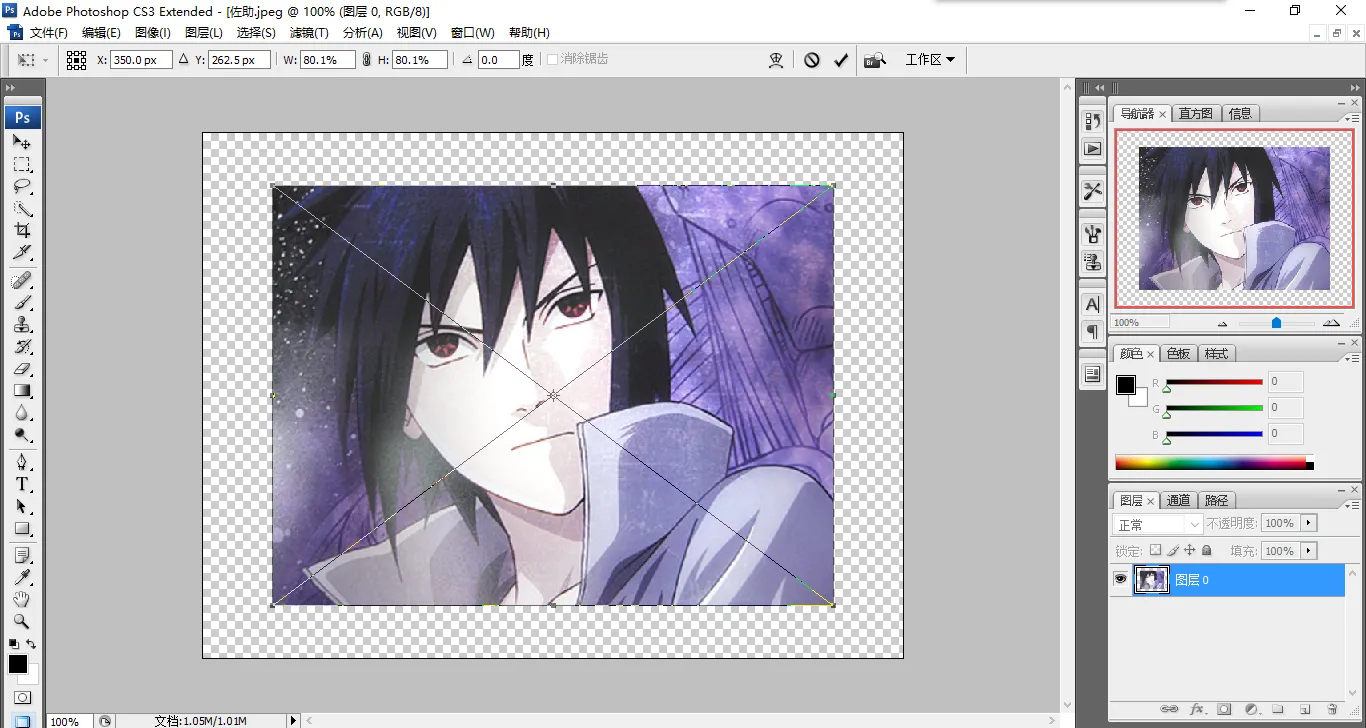This screenshot has width=1366, height=728.
Task: Toggle lock all padlock in Layers panel
Action: tap(1207, 550)
